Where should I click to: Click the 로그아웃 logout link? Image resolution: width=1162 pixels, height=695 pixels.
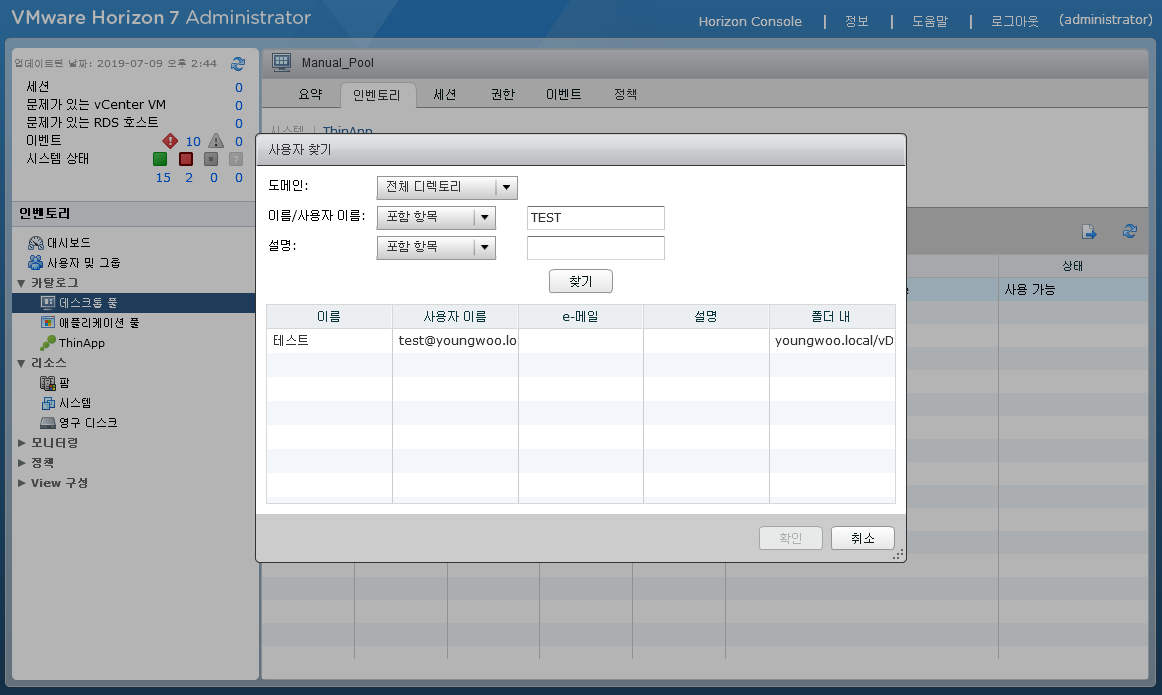tap(1015, 21)
